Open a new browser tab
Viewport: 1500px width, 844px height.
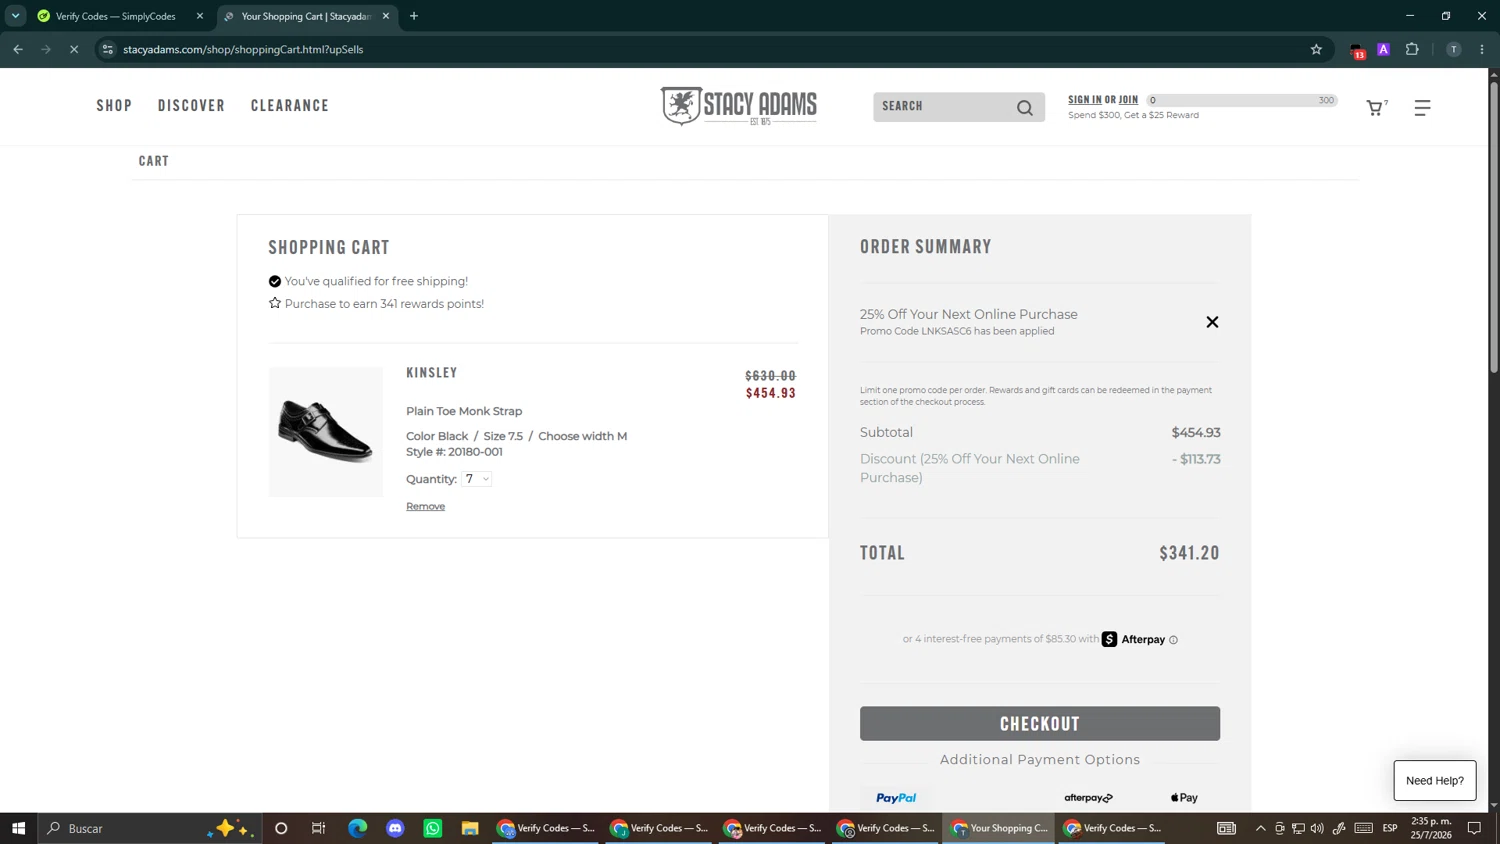click(x=414, y=16)
